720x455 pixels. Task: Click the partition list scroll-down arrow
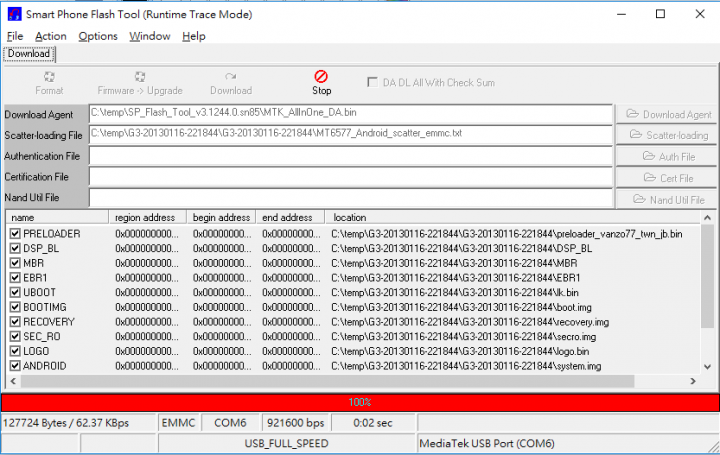(707, 367)
